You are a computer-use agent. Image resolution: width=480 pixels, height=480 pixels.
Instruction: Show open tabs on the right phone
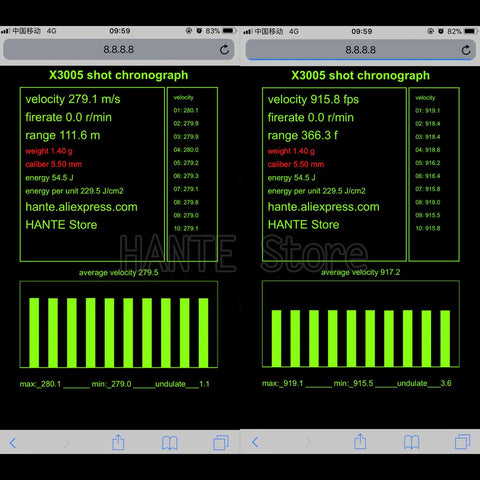[463, 442]
